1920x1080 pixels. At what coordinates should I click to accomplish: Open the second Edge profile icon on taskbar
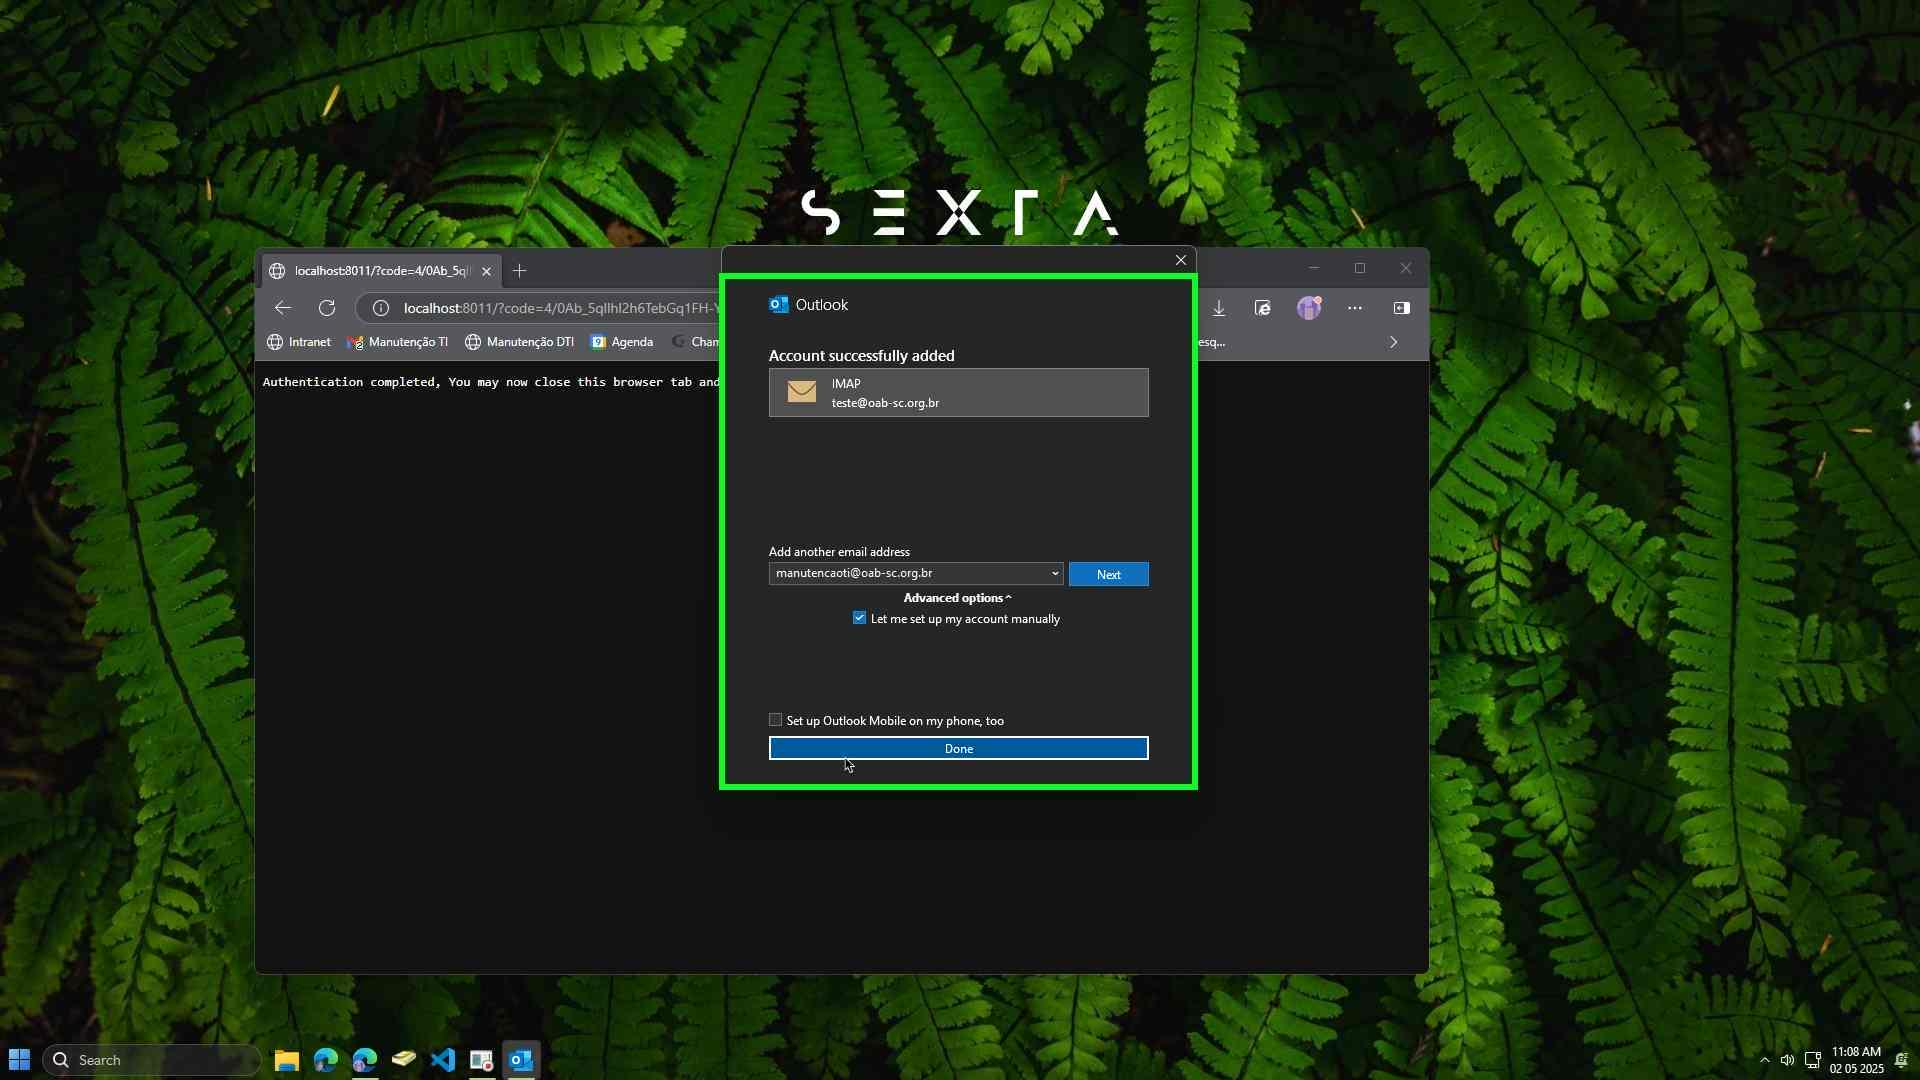365,1060
